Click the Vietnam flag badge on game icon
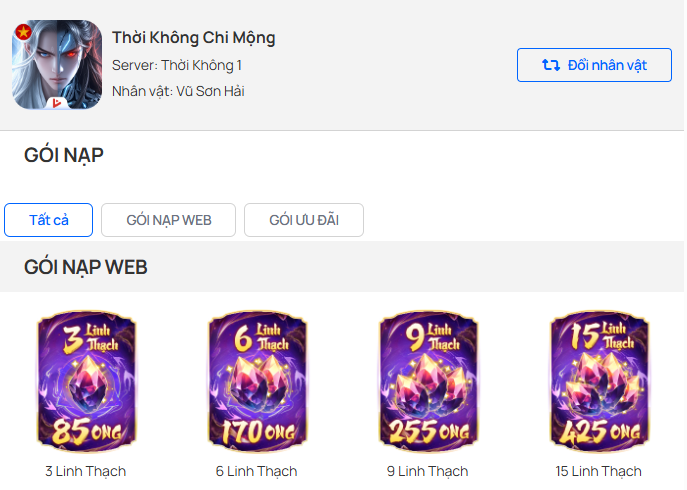 23,32
